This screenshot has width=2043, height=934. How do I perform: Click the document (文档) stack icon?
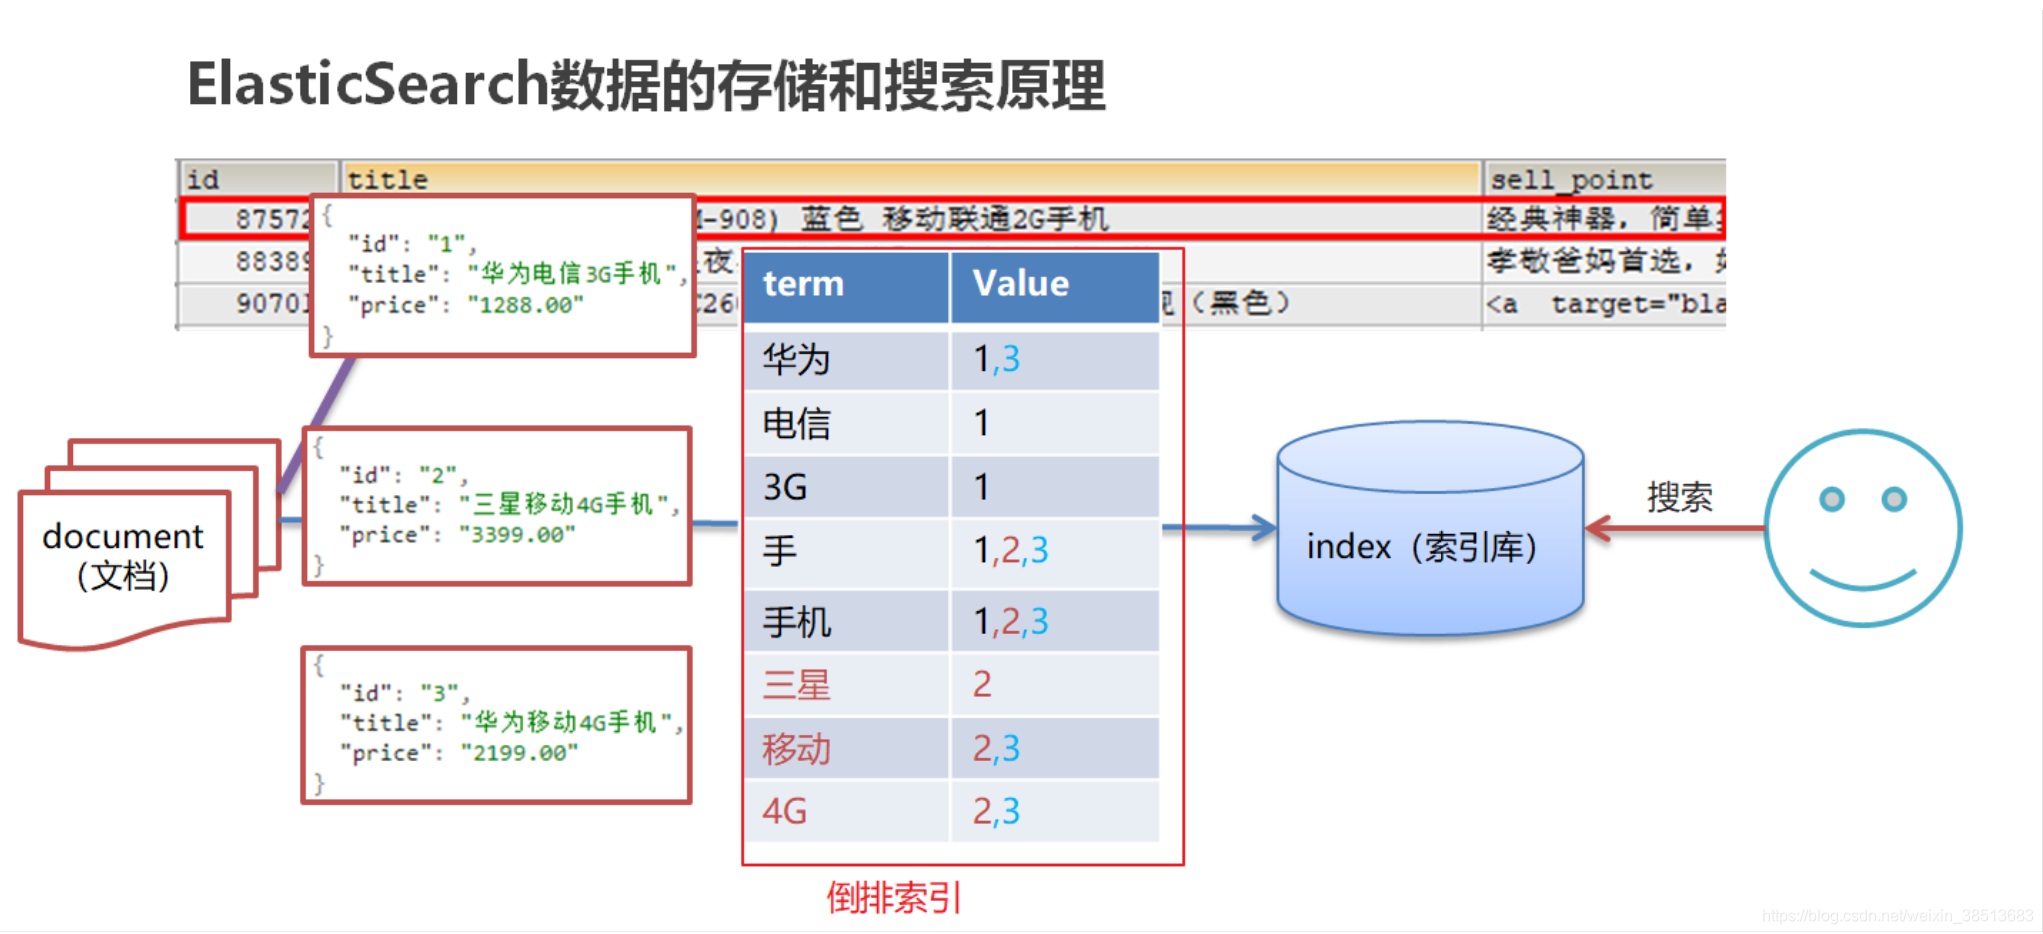click(148, 545)
